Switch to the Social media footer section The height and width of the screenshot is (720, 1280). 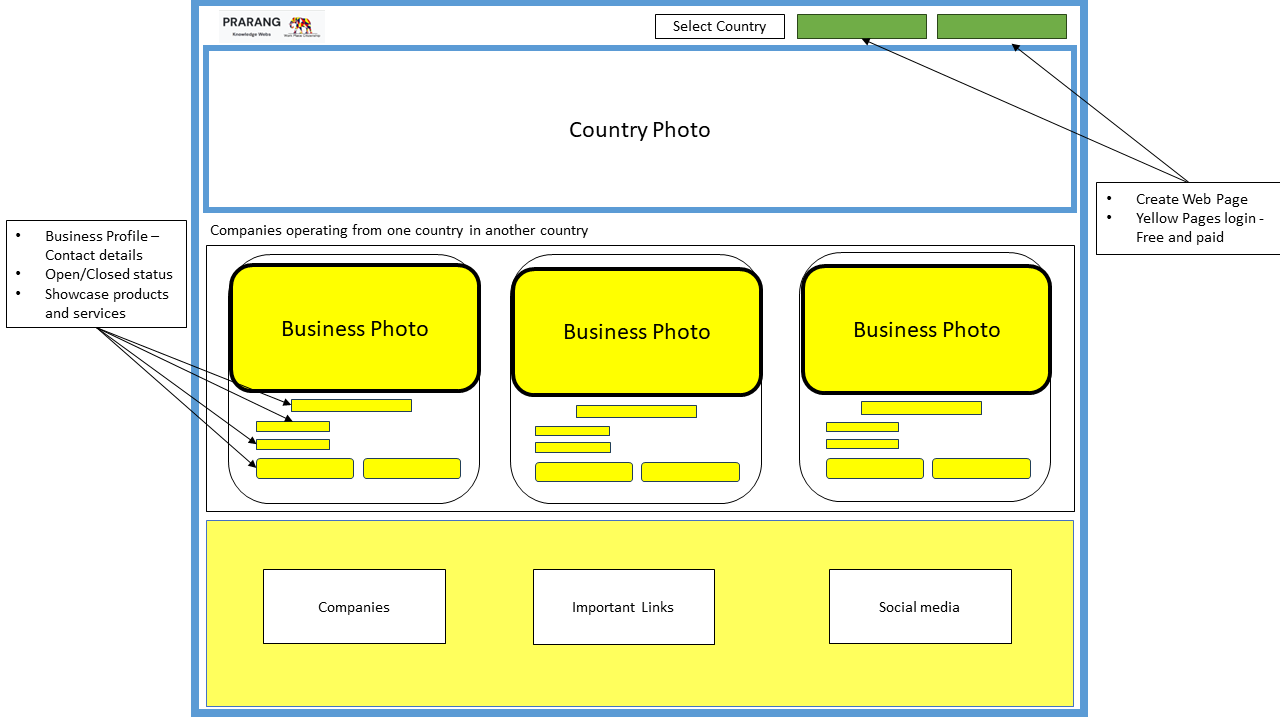click(x=919, y=606)
